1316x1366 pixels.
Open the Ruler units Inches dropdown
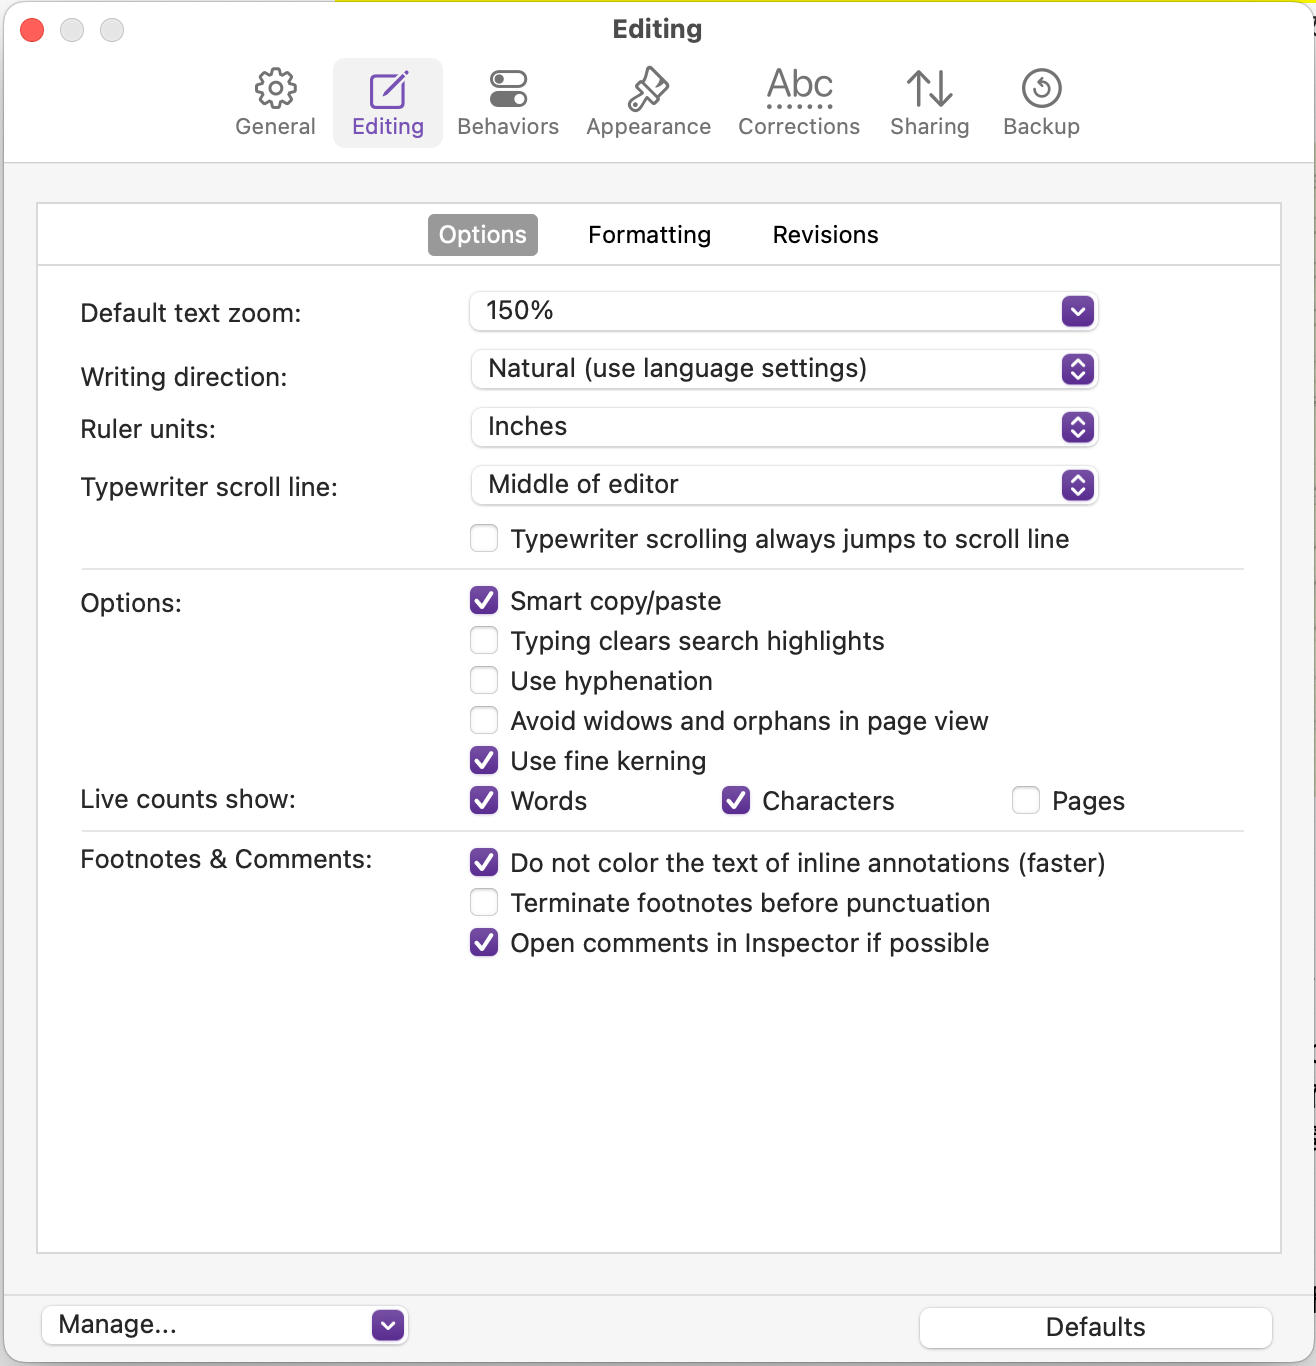coord(783,428)
